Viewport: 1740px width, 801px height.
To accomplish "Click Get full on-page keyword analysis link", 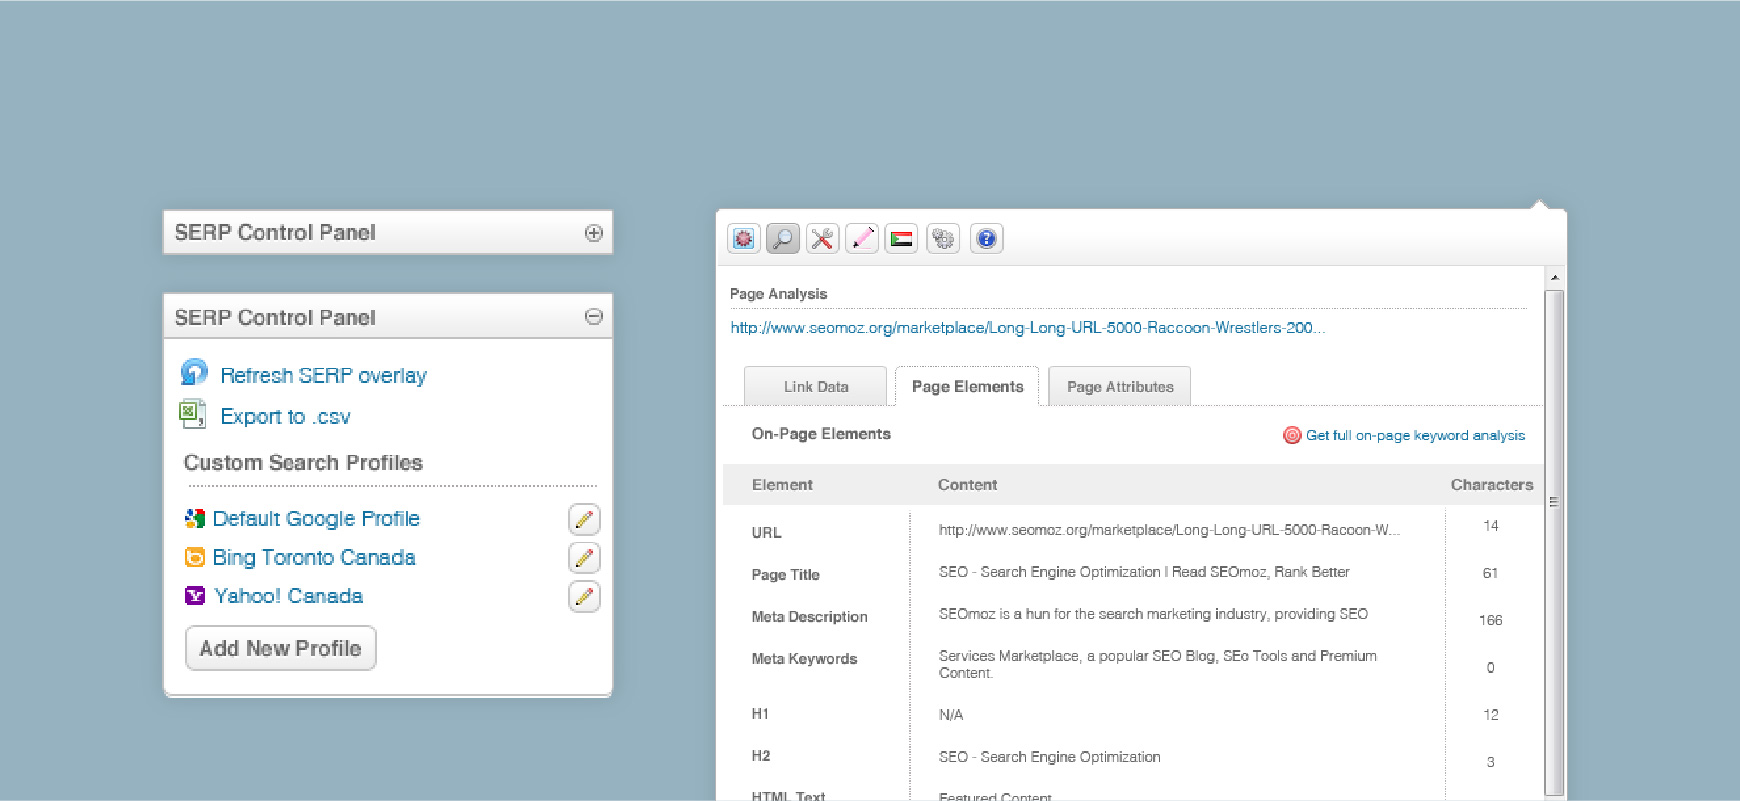I will tap(1415, 436).
